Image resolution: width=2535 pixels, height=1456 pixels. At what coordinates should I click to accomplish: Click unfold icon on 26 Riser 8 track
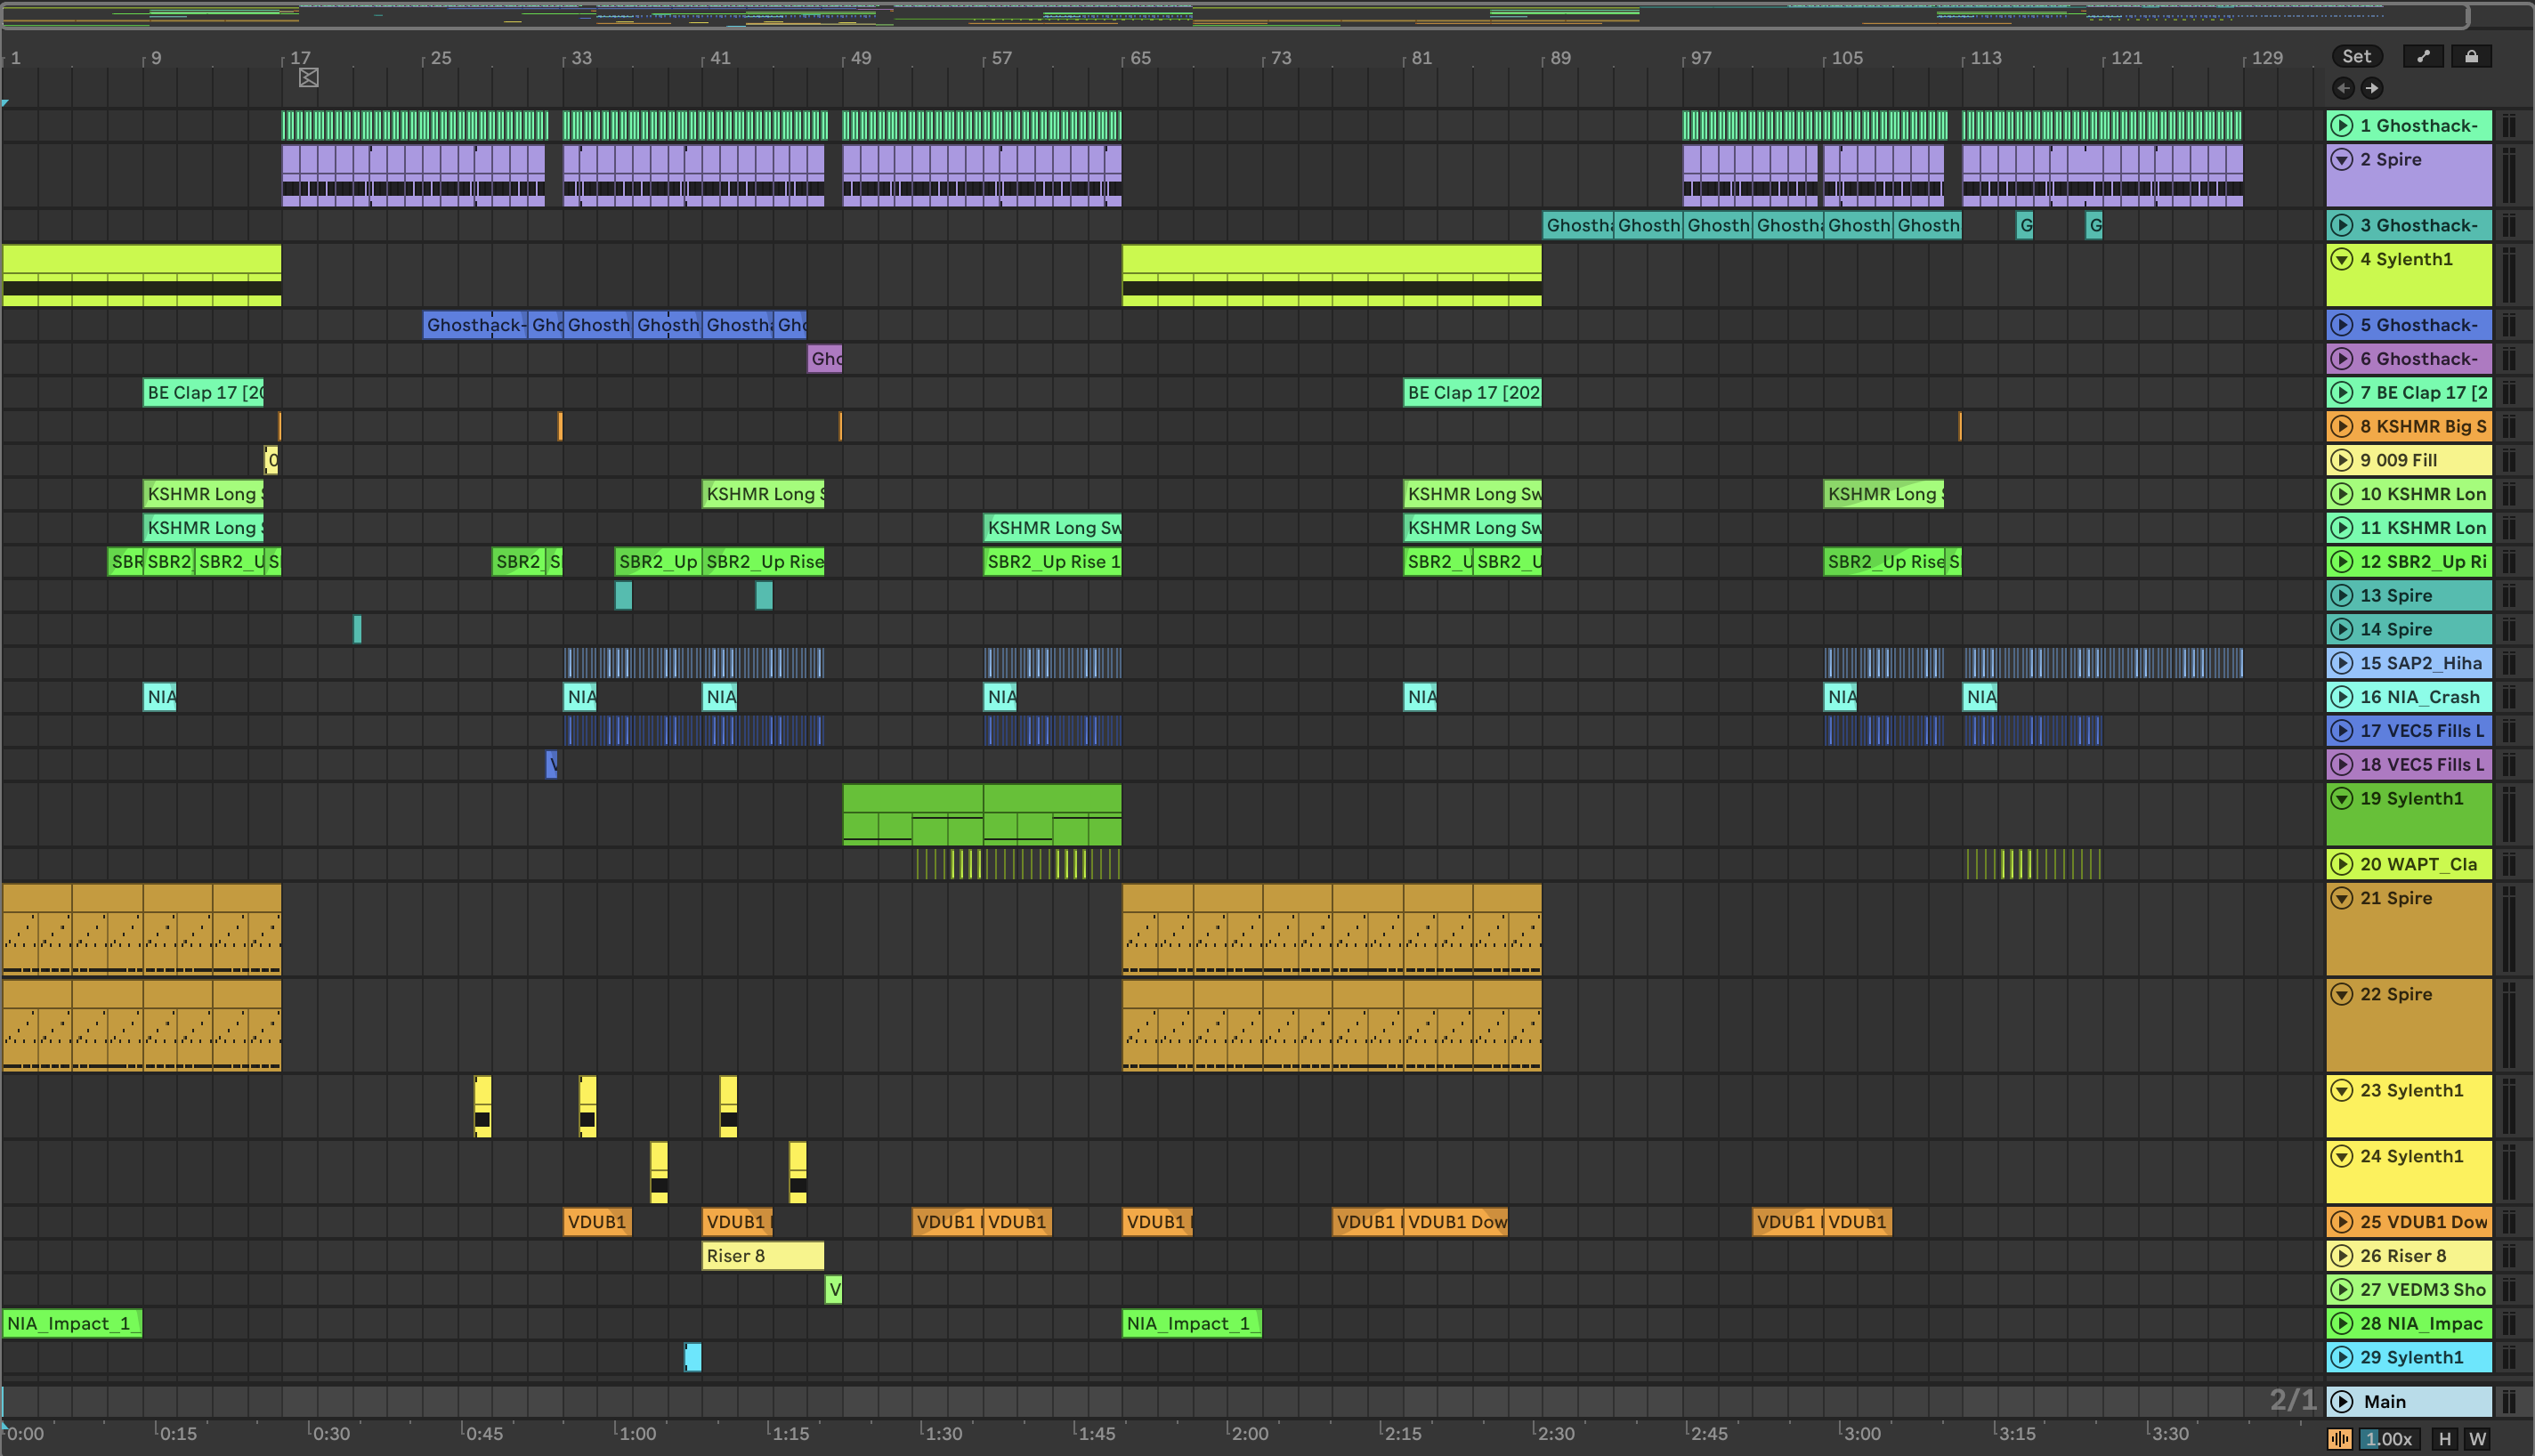tap(2341, 1256)
